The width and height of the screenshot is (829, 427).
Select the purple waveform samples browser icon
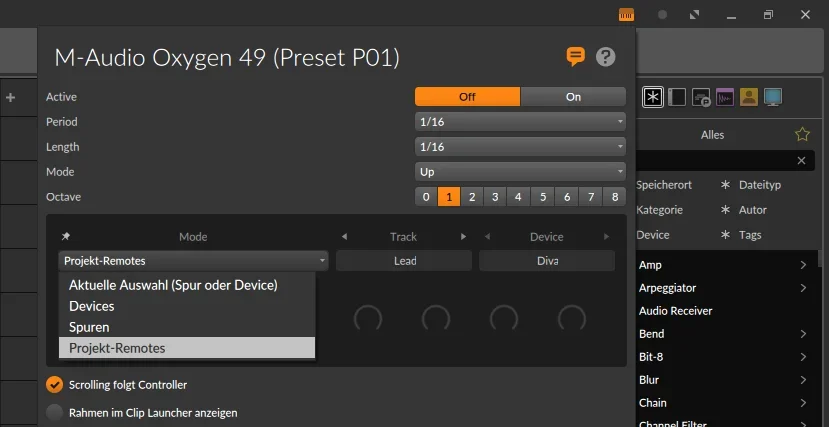click(x=725, y=97)
